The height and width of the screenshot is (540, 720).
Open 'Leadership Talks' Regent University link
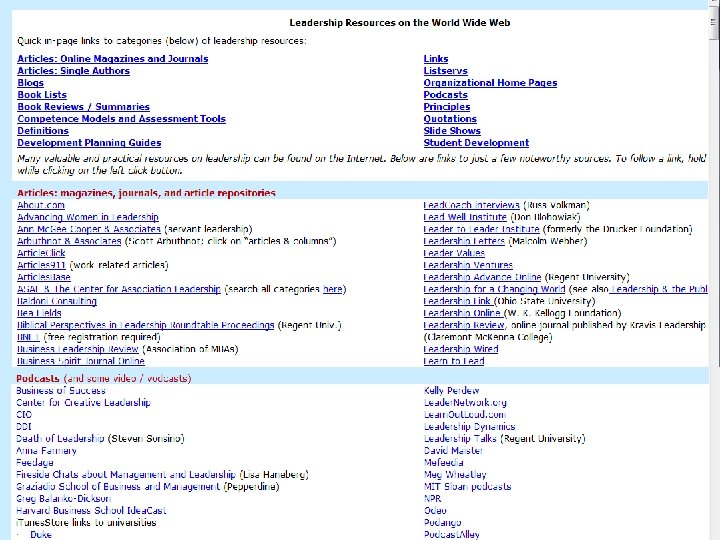[x=460, y=438]
